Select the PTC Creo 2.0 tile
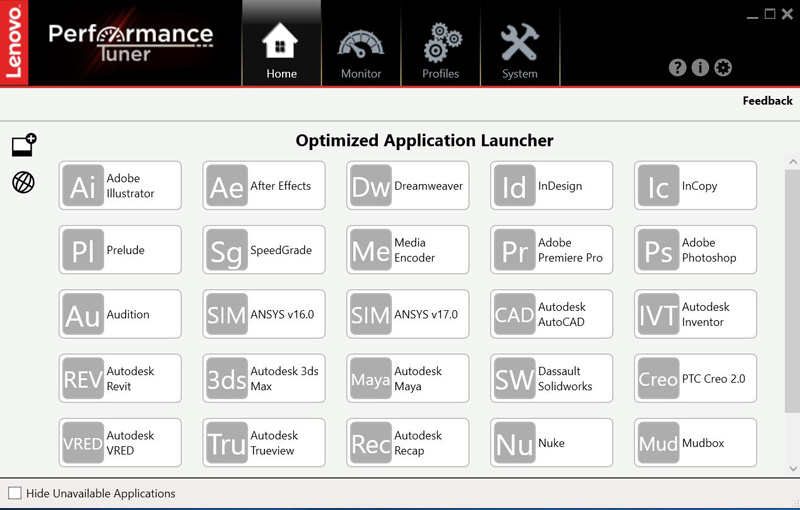 (x=695, y=378)
